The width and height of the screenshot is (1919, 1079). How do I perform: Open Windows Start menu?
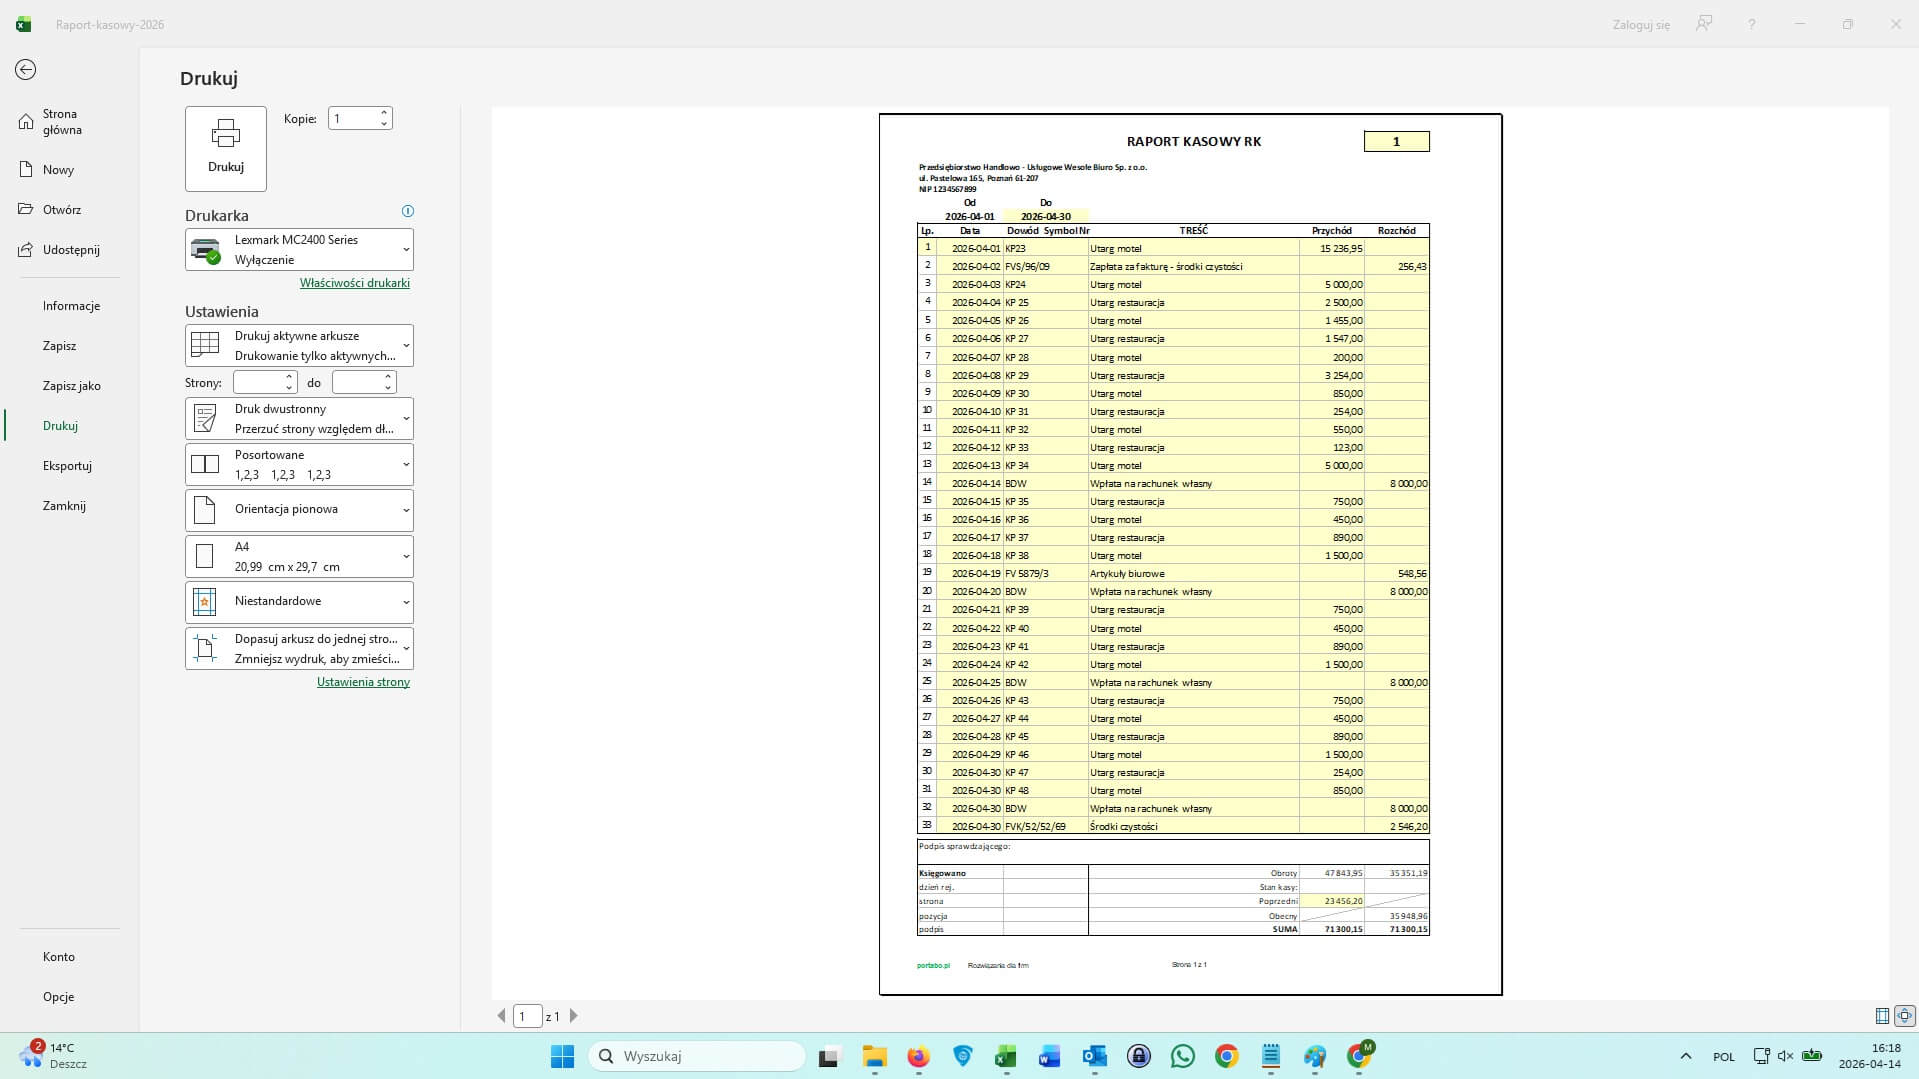563,1056
